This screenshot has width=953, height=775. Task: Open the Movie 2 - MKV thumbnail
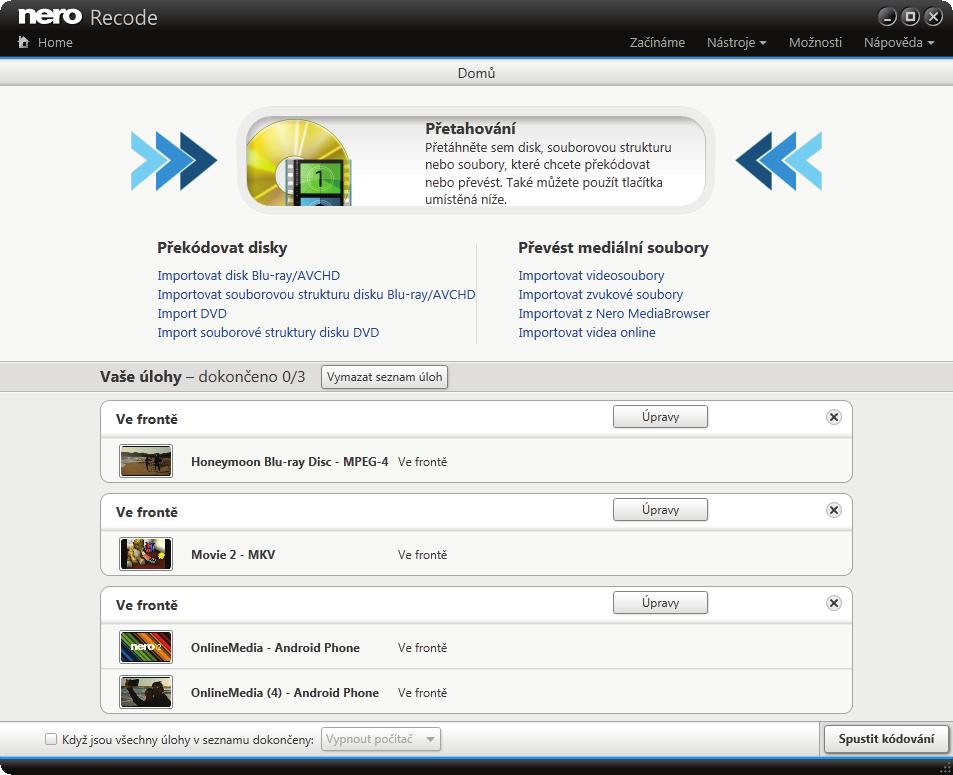146,554
